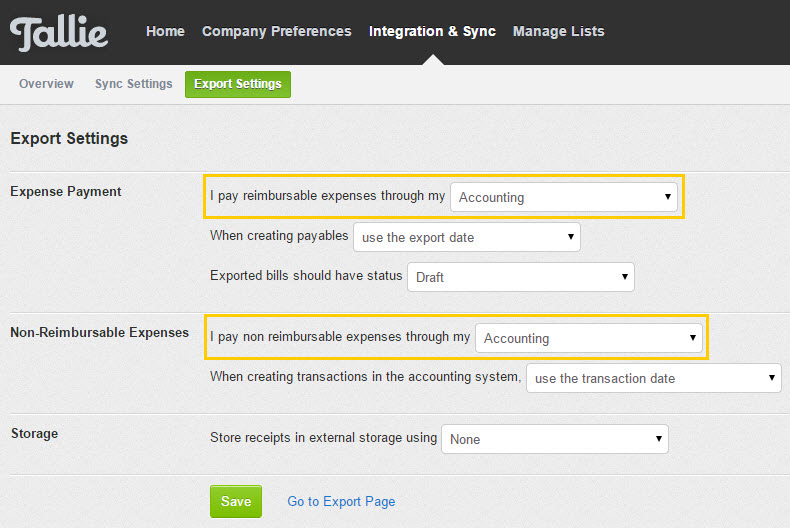Image resolution: width=790 pixels, height=528 pixels.
Task: Open Manage Lists page
Action: coord(558,31)
